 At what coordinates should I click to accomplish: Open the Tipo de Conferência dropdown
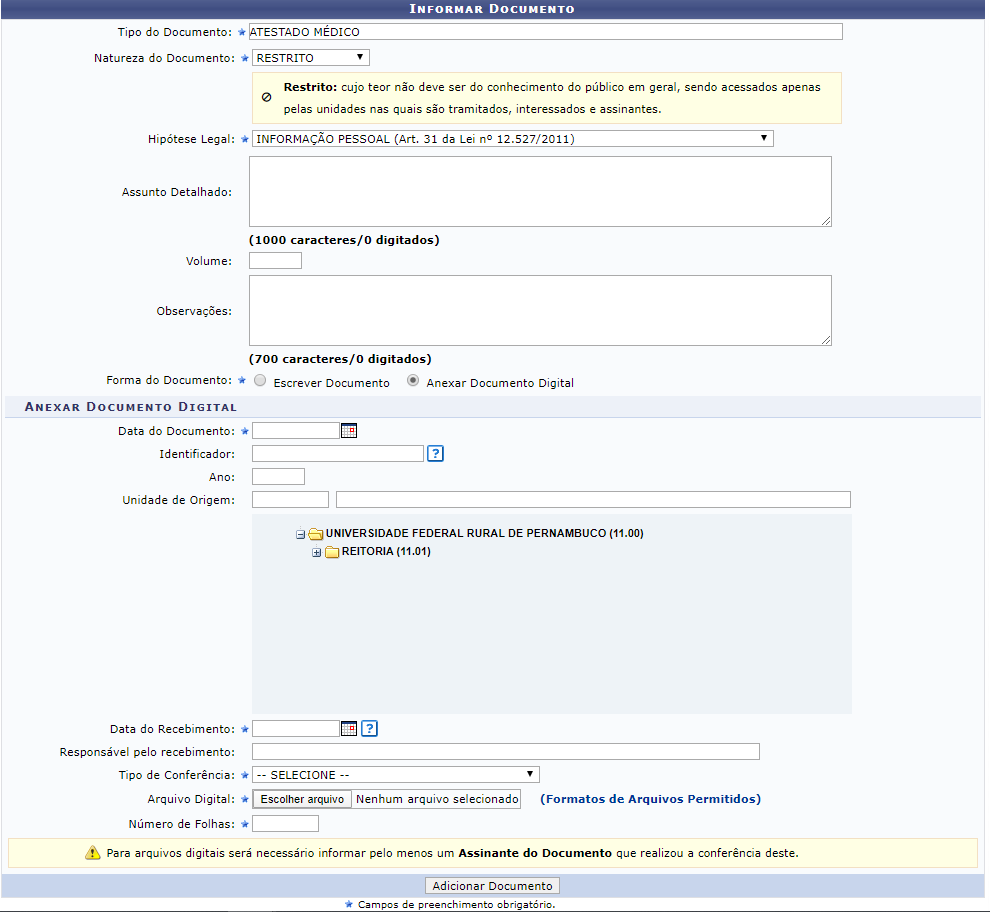pyautogui.click(x=394, y=775)
